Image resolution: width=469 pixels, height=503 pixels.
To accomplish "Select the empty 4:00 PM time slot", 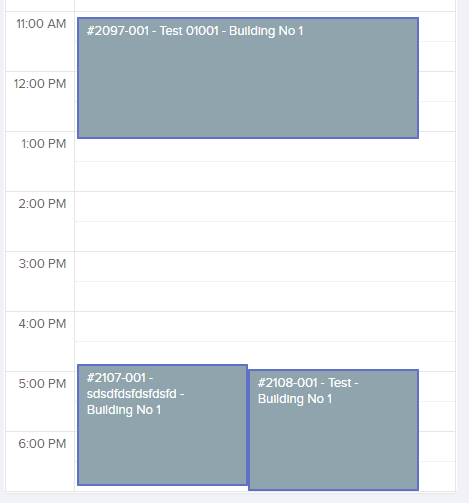I will tap(265, 326).
